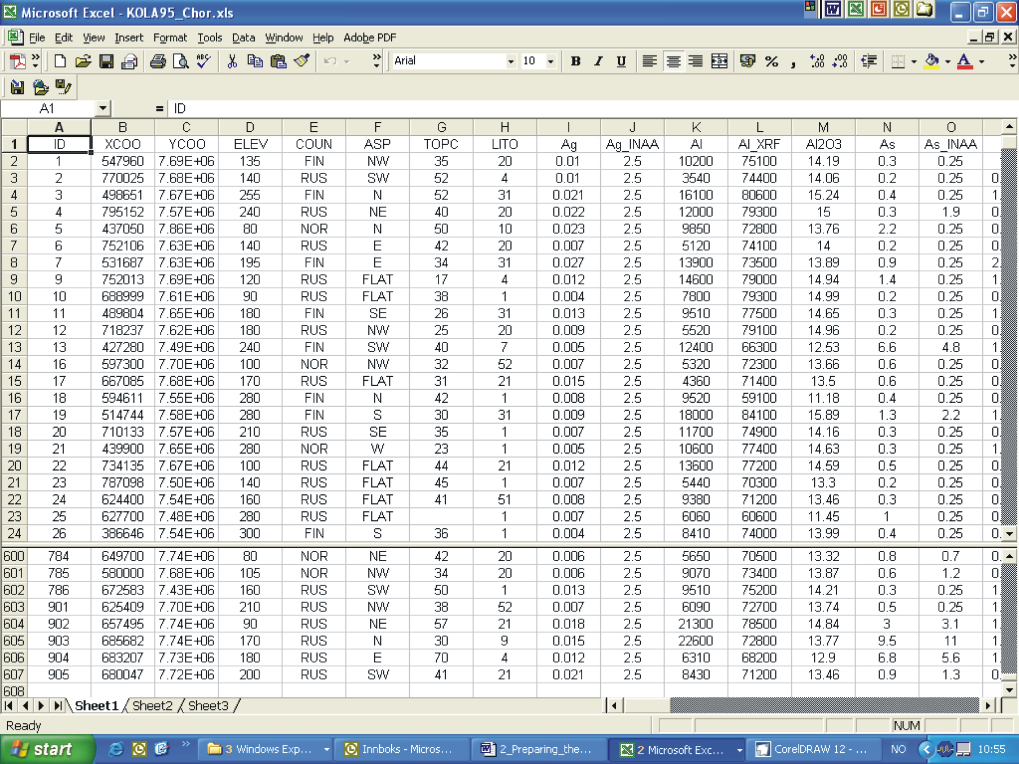Open Print Preview from the toolbar
The height and width of the screenshot is (764, 1019).
pyautogui.click(x=180, y=61)
